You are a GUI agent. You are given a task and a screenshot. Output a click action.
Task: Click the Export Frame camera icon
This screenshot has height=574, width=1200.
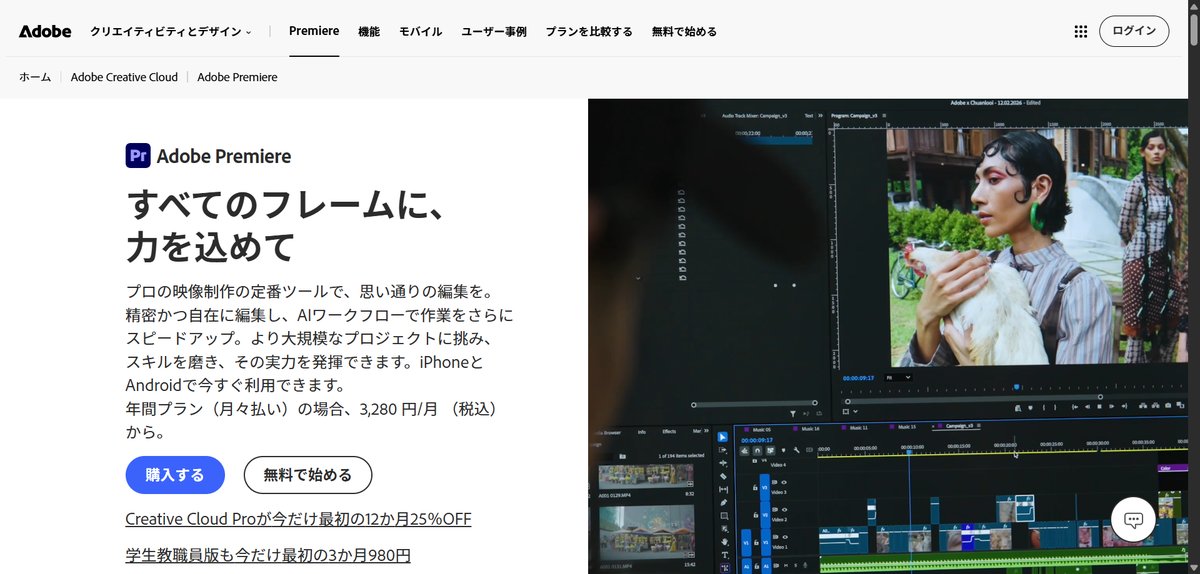[x=1168, y=406]
